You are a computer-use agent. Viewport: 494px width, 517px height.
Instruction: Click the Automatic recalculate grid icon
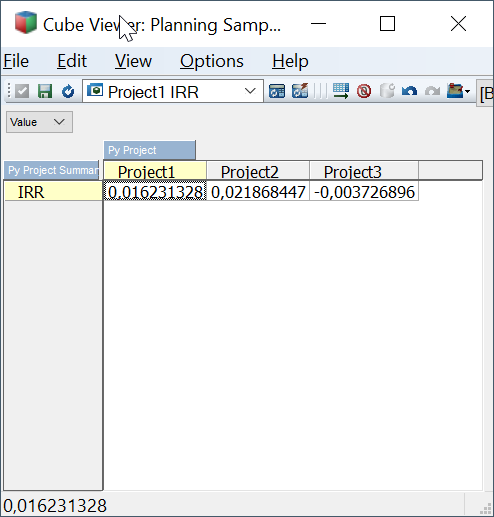pos(277,91)
